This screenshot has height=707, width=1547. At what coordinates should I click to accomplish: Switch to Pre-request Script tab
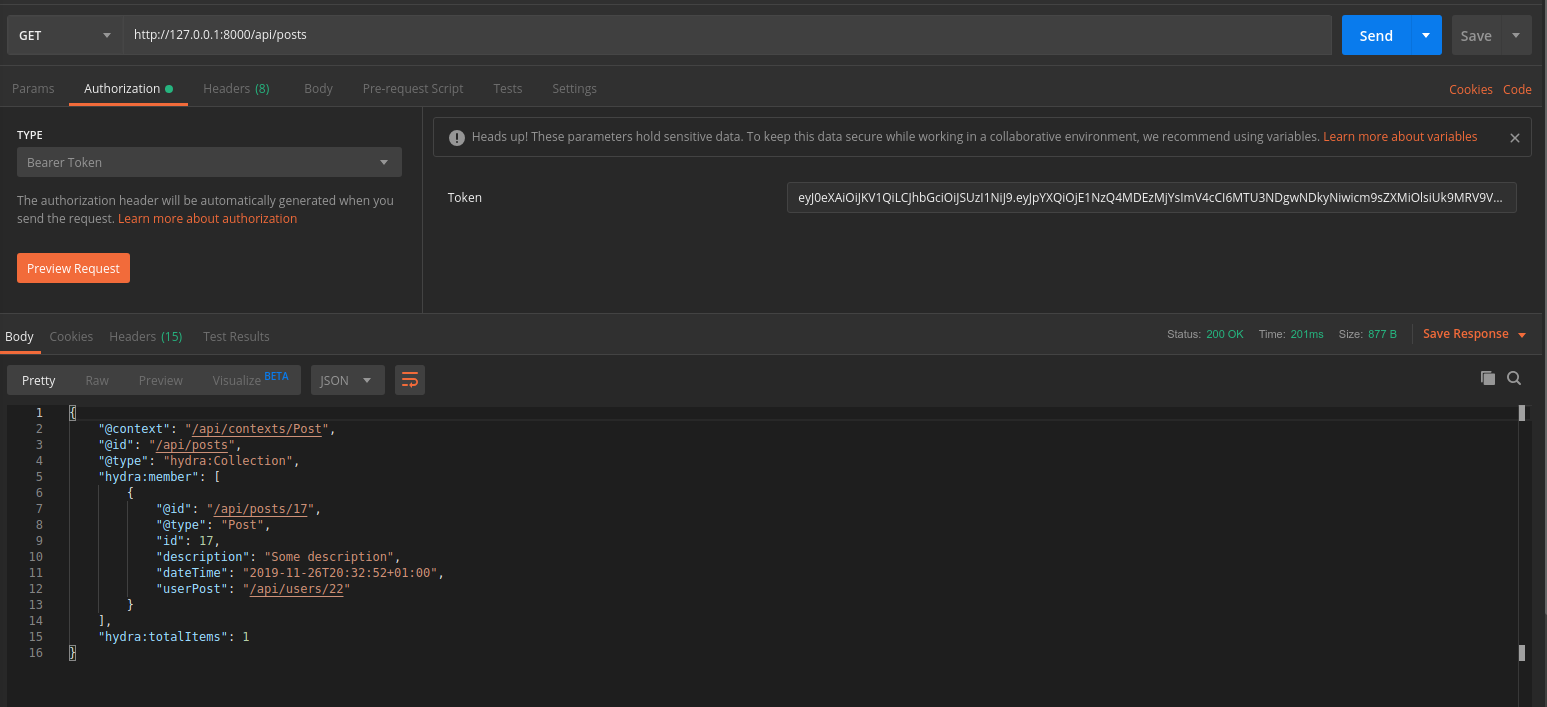413,88
